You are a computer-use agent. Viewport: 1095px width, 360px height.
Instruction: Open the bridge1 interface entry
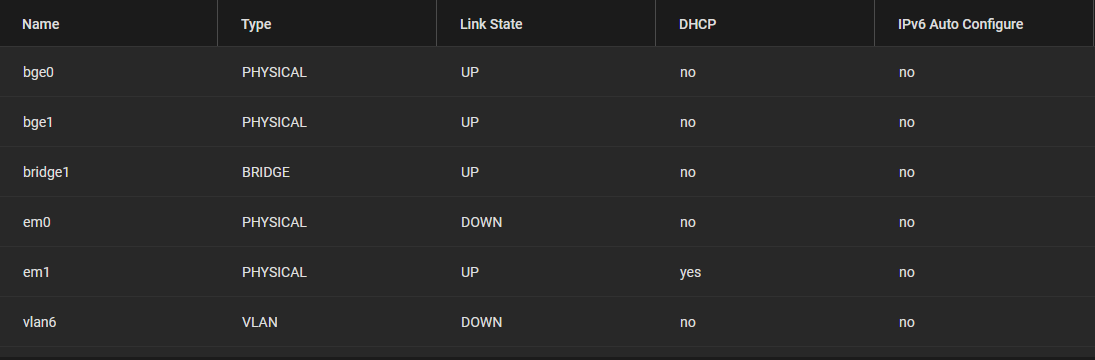(x=46, y=172)
